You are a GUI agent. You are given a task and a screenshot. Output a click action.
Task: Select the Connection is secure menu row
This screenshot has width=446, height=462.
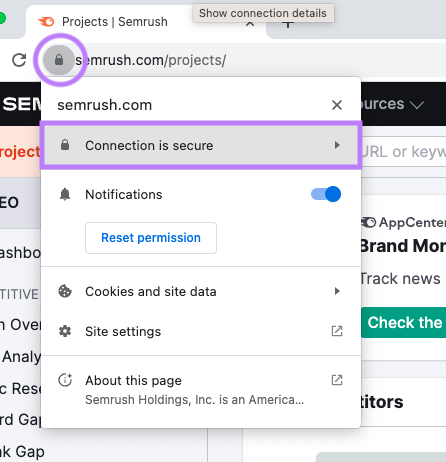coord(201,145)
